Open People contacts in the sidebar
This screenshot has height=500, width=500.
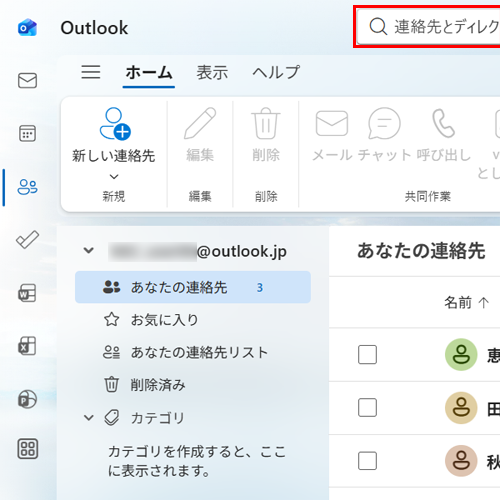coord(27,187)
